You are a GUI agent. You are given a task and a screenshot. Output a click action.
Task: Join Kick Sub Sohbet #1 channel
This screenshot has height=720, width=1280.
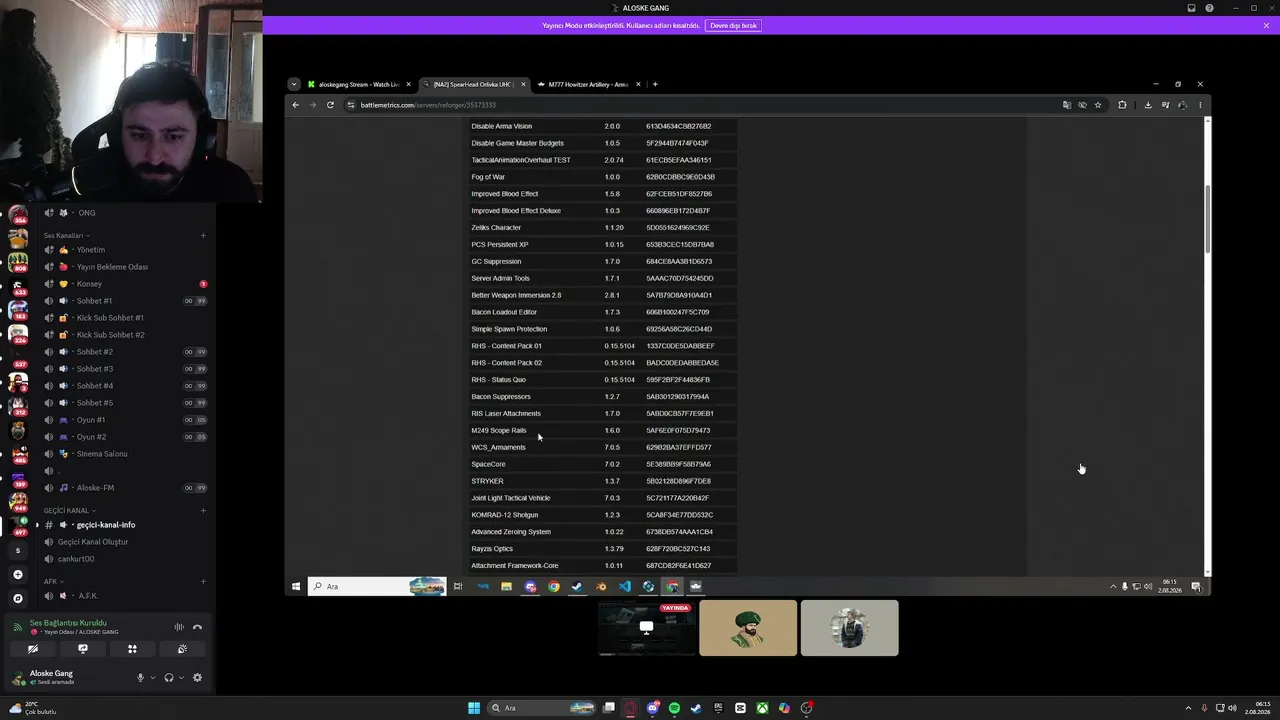pyautogui.click(x=125, y=318)
